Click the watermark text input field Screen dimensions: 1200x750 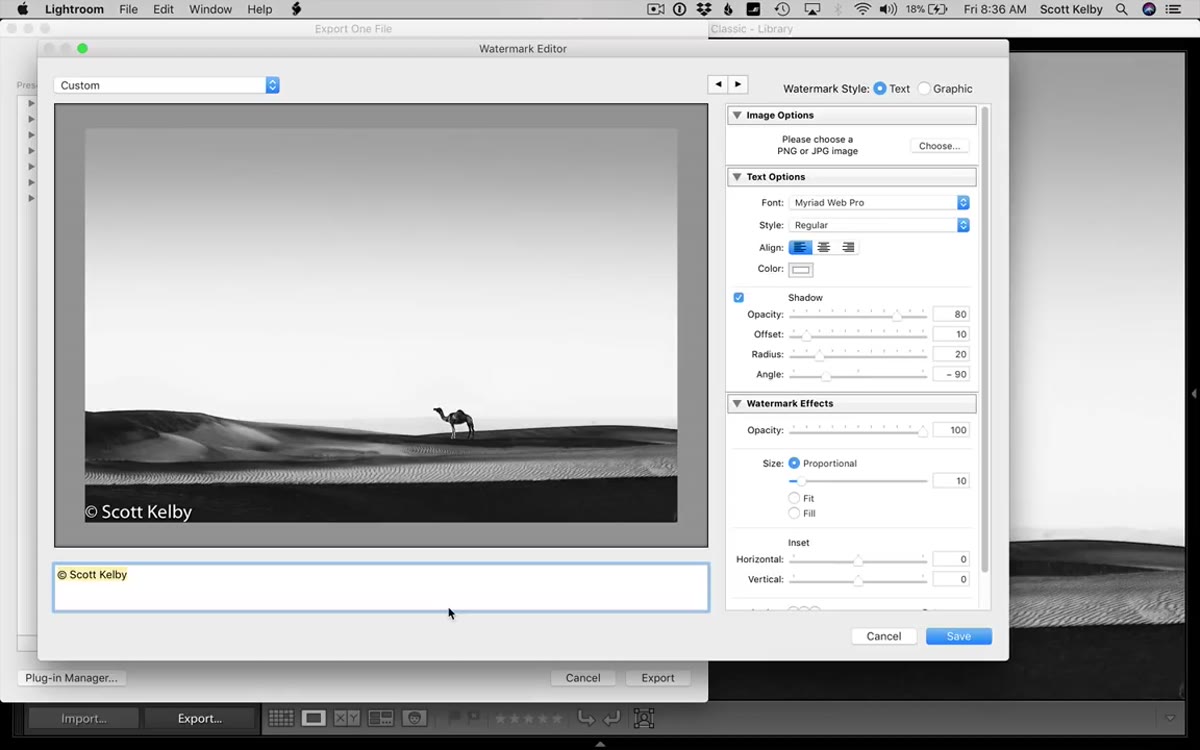381,588
